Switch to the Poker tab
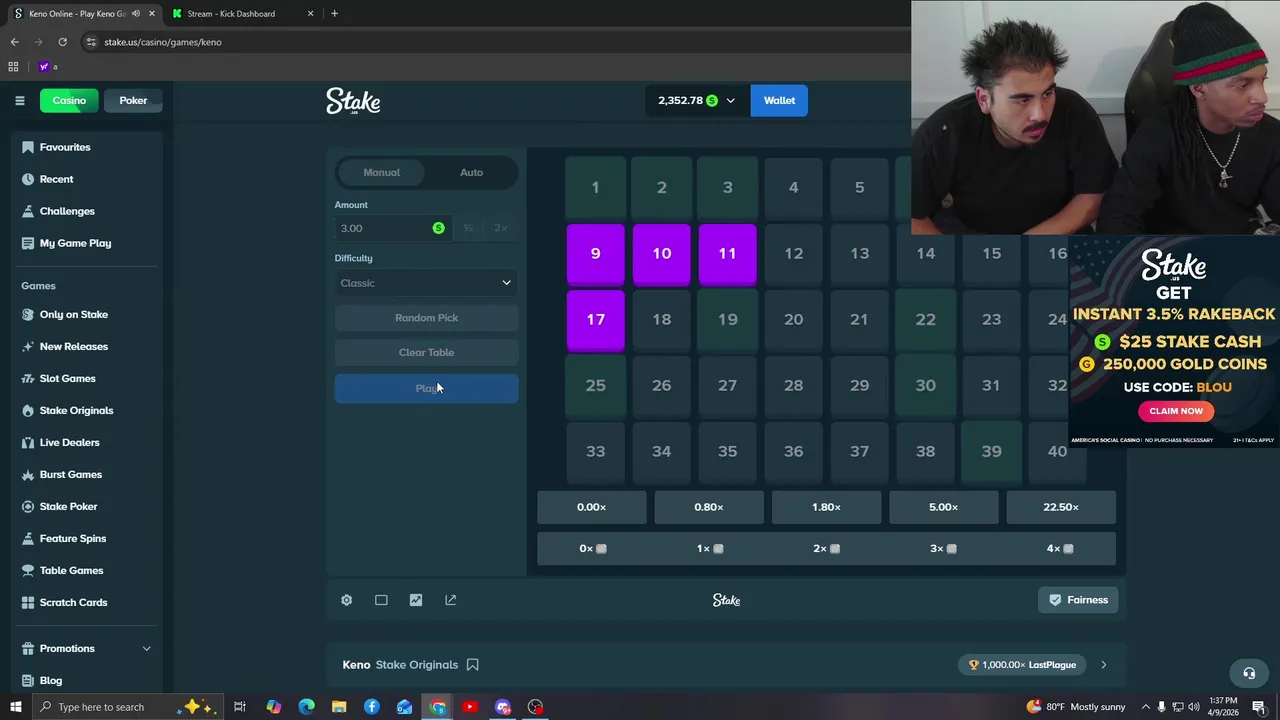 pos(133,101)
